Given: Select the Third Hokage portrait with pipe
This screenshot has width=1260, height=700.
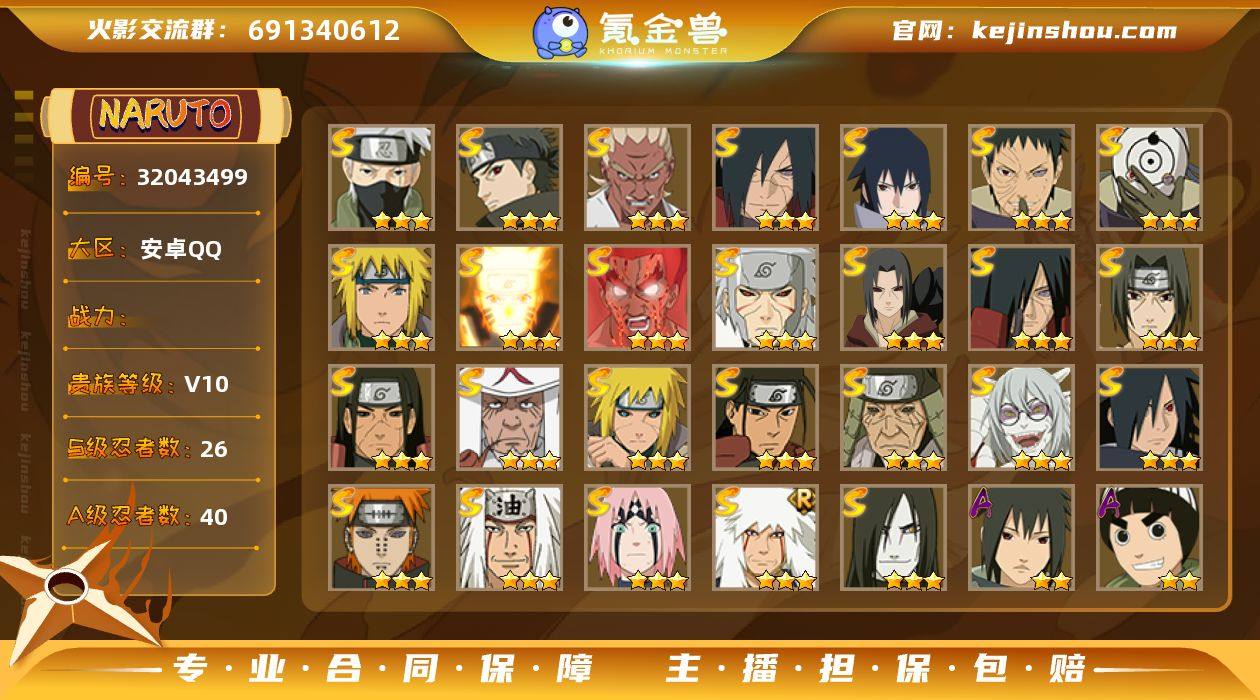Looking at the screenshot, I should 510,417.
